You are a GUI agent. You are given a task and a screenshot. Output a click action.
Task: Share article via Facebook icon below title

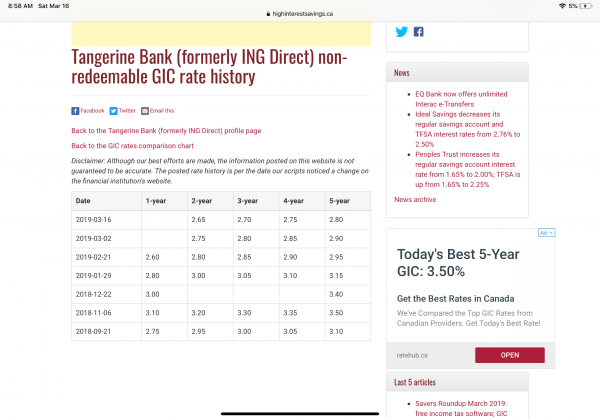[x=75, y=111]
